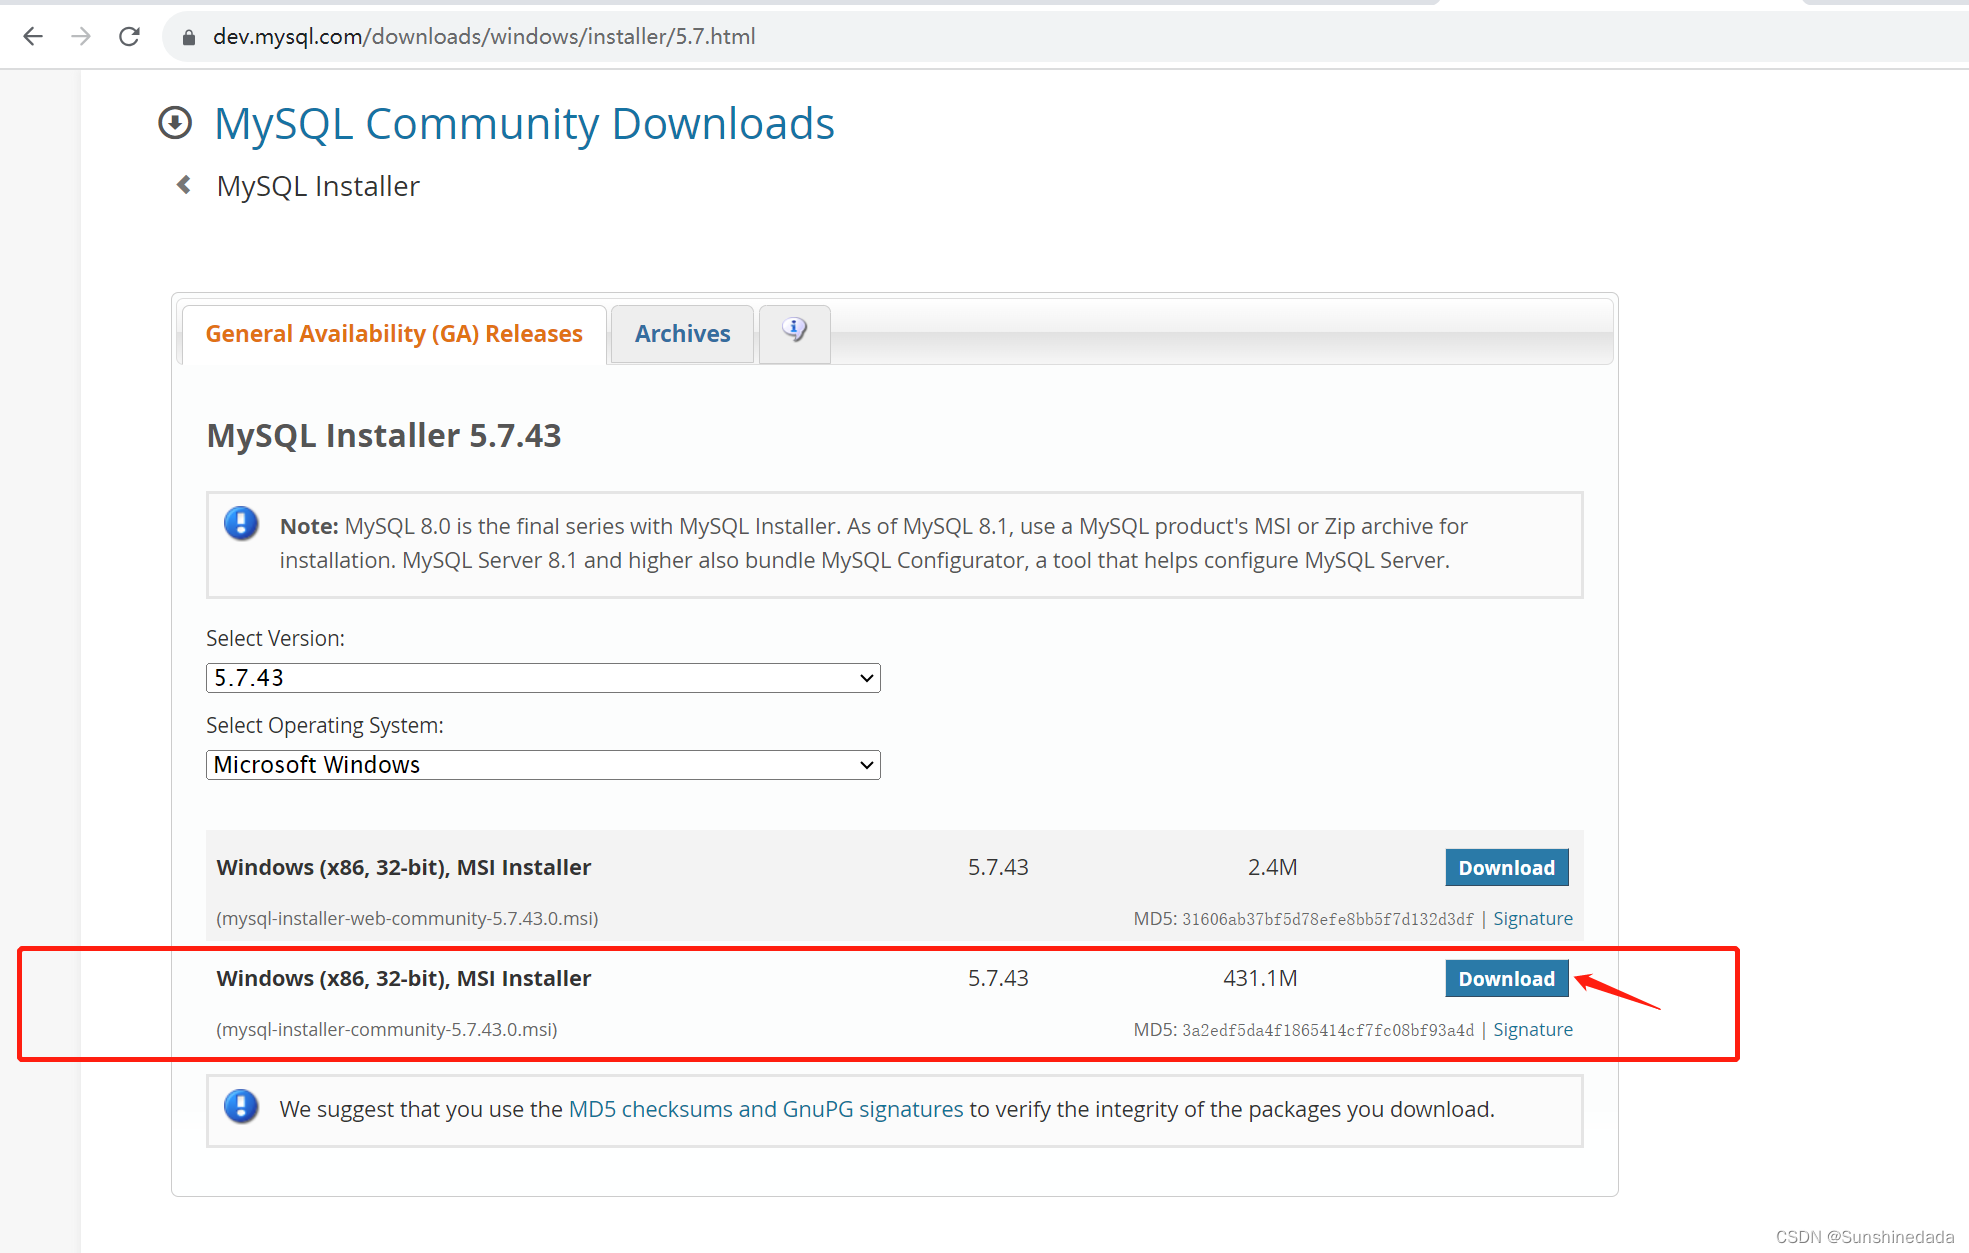Click filename mysql-installer-web-community-5.7.43.0.msi
The width and height of the screenshot is (1969, 1253).
click(408, 919)
